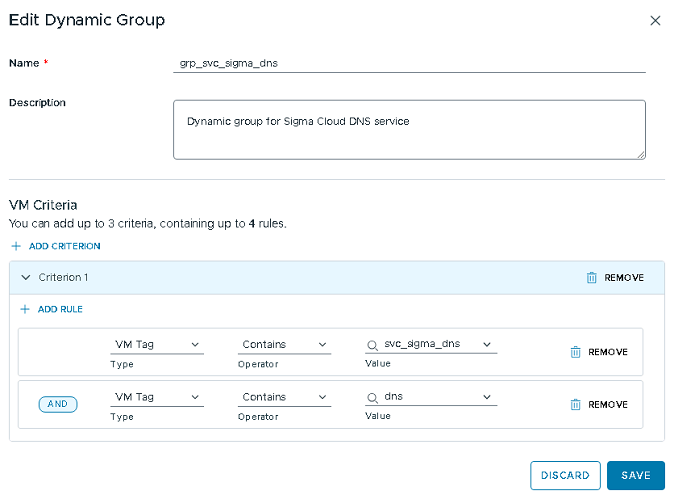Click the search icon in svc_sigma_dns field
The width and height of the screenshot is (678, 501).
373,345
